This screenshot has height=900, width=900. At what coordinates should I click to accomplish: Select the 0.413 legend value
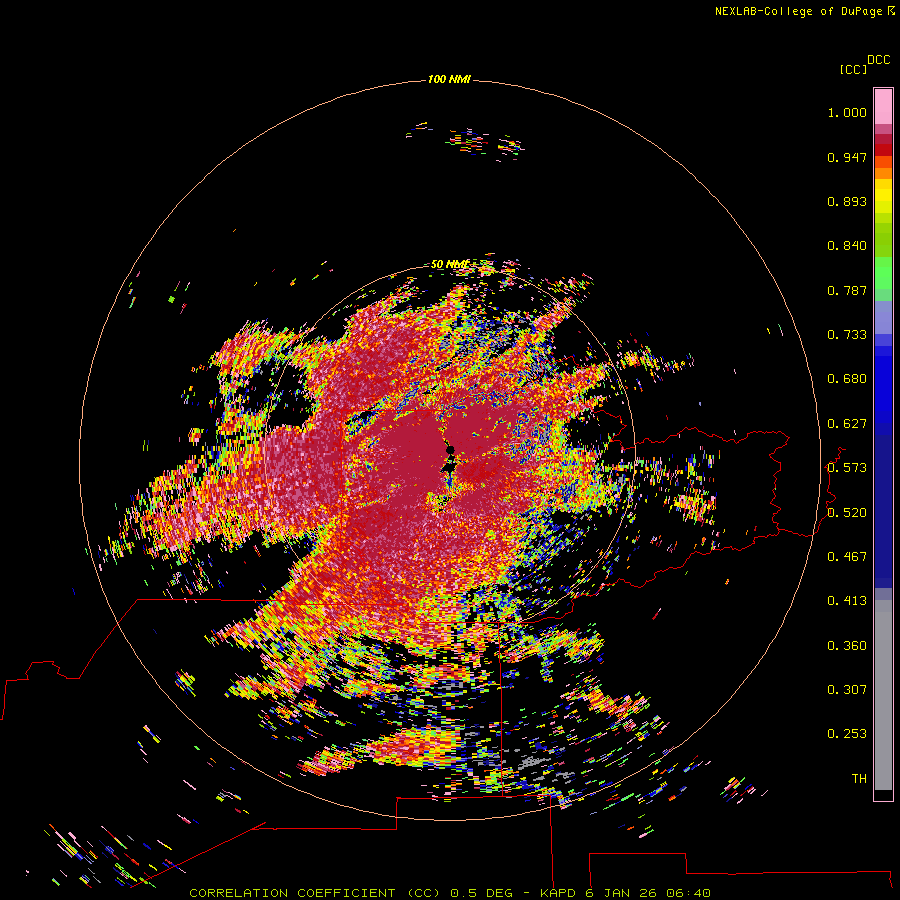[847, 601]
